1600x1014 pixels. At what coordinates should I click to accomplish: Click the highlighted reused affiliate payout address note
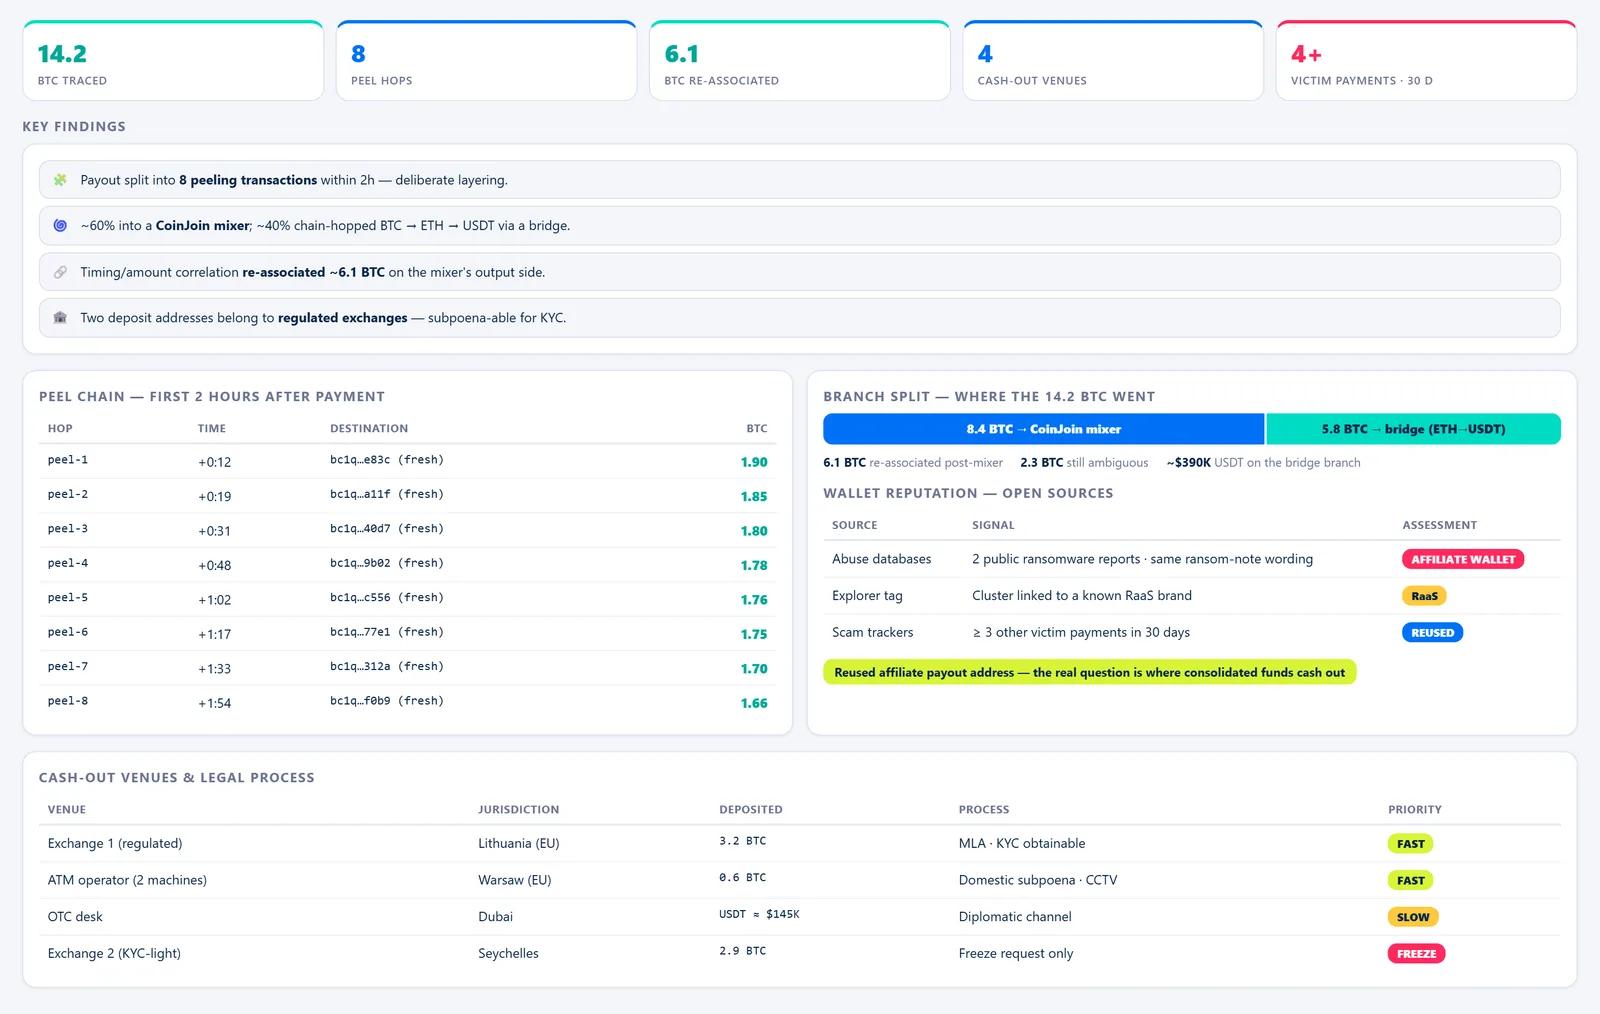click(1089, 672)
